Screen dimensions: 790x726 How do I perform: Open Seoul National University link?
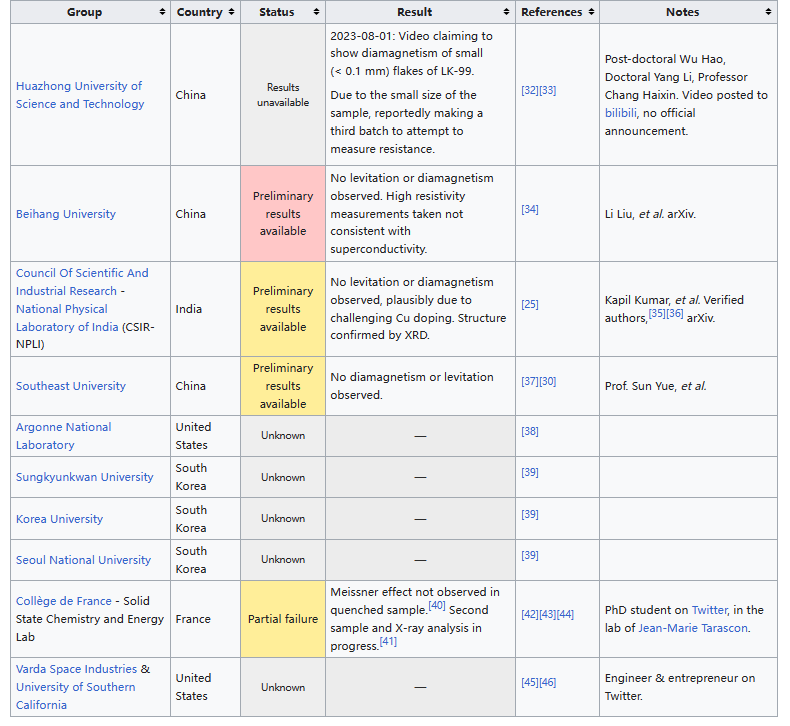83,560
